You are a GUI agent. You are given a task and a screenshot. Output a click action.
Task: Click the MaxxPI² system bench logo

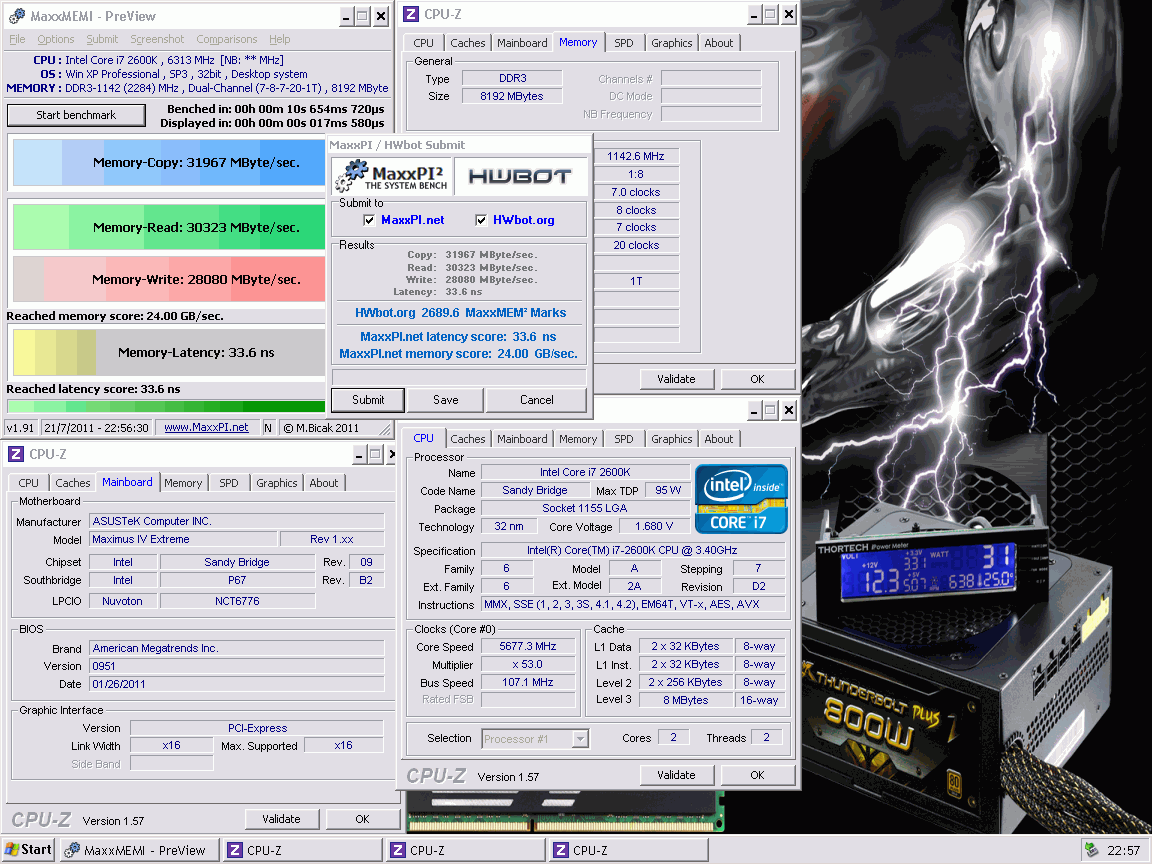coord(392,176)
